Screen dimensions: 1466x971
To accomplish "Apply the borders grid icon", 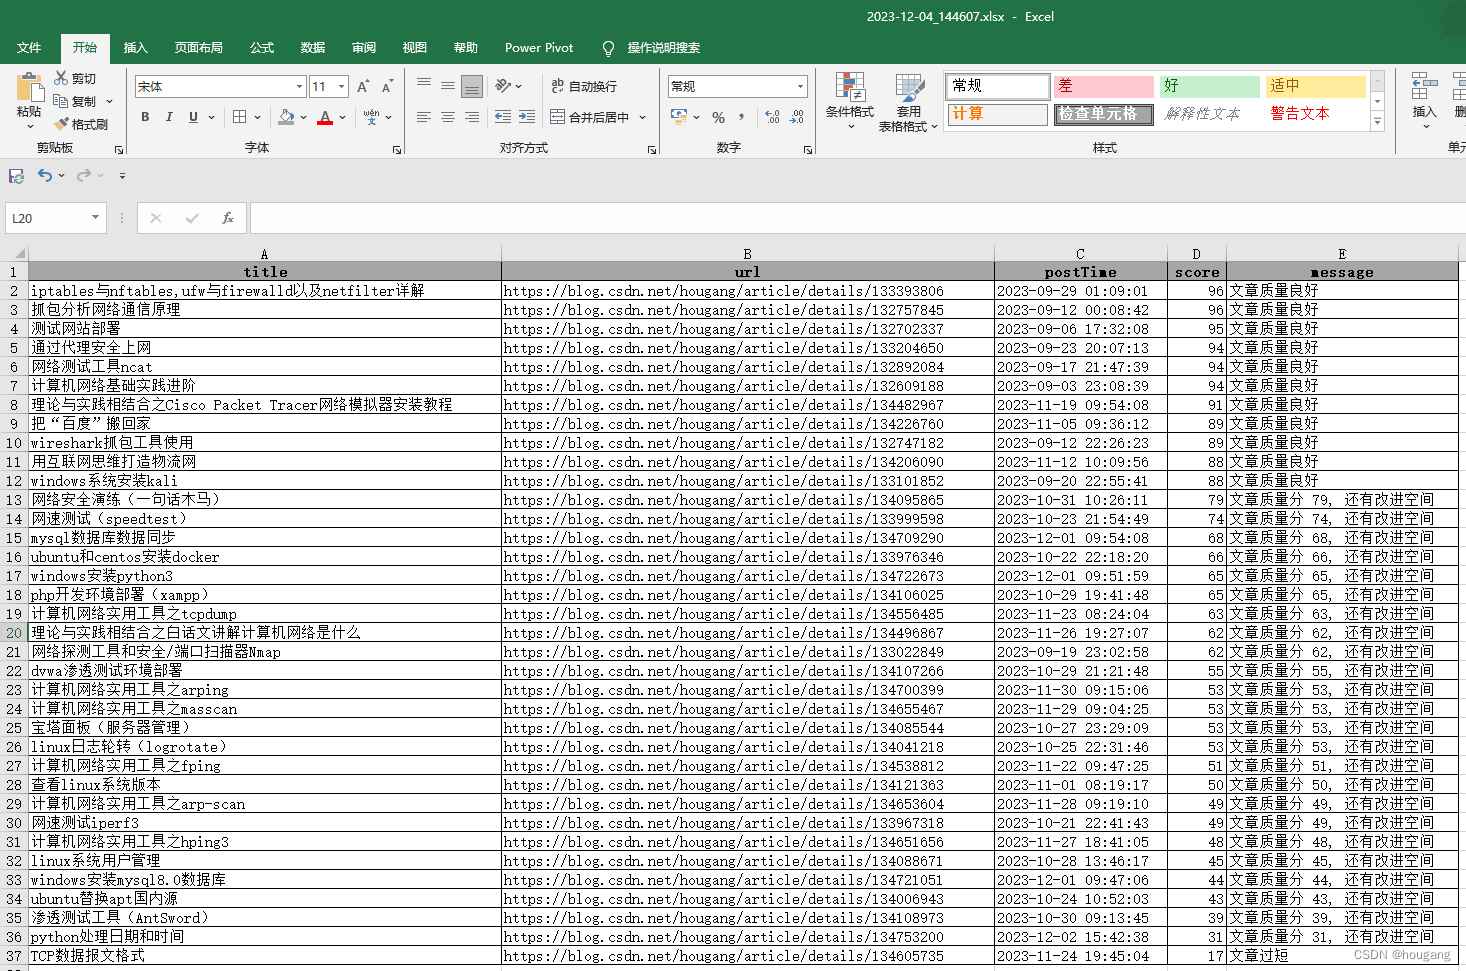I will click(x=239, y=117).
